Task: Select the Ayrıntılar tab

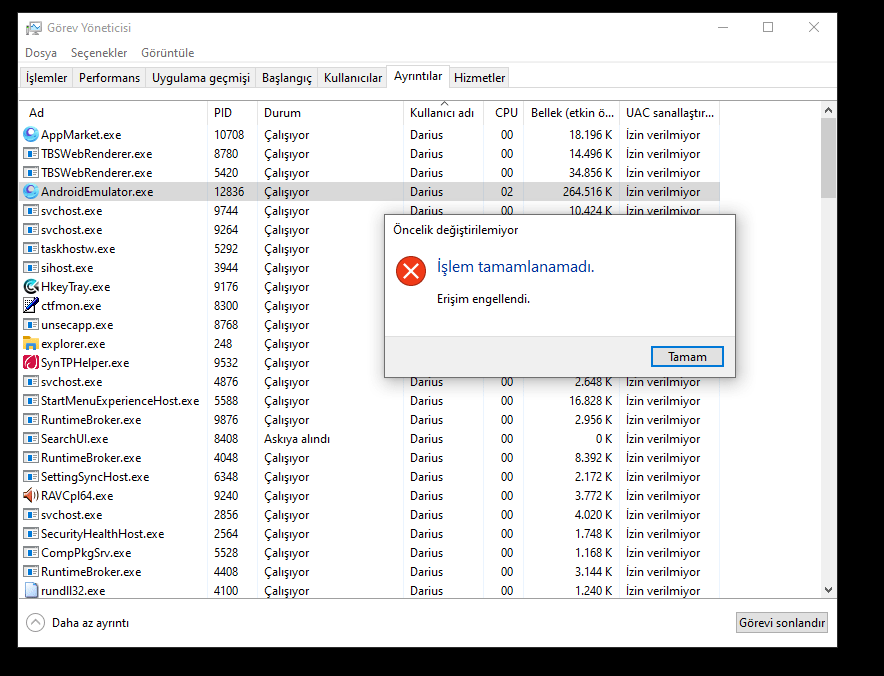Action: pos(418,76)
